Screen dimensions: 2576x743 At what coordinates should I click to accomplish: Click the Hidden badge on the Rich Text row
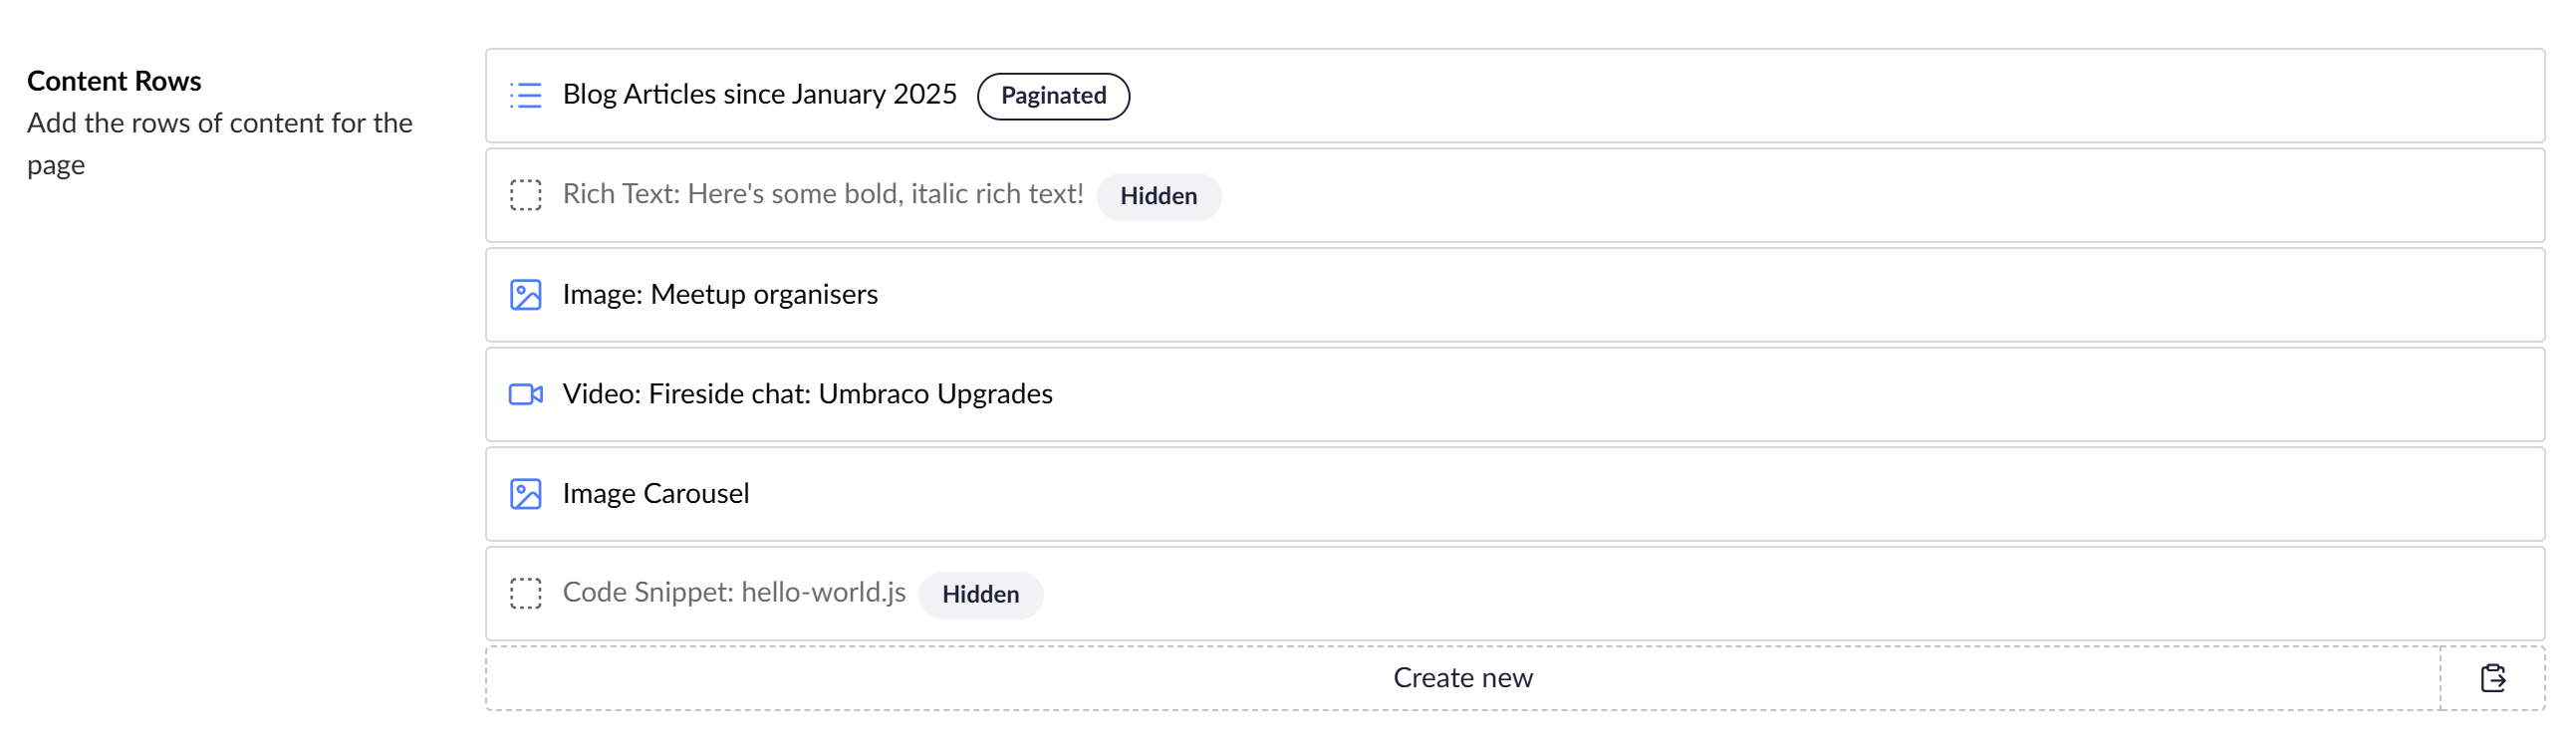pyautogui.click(x=1158, y=196)
